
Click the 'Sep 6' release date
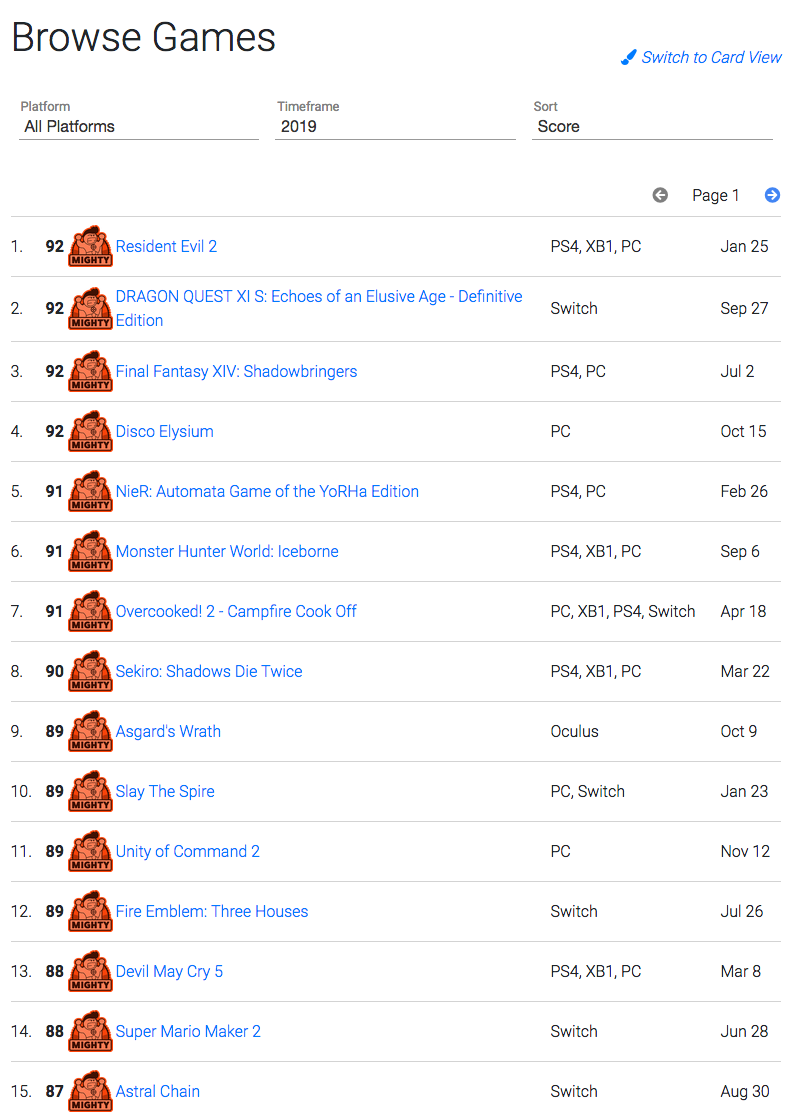point(740,551)
